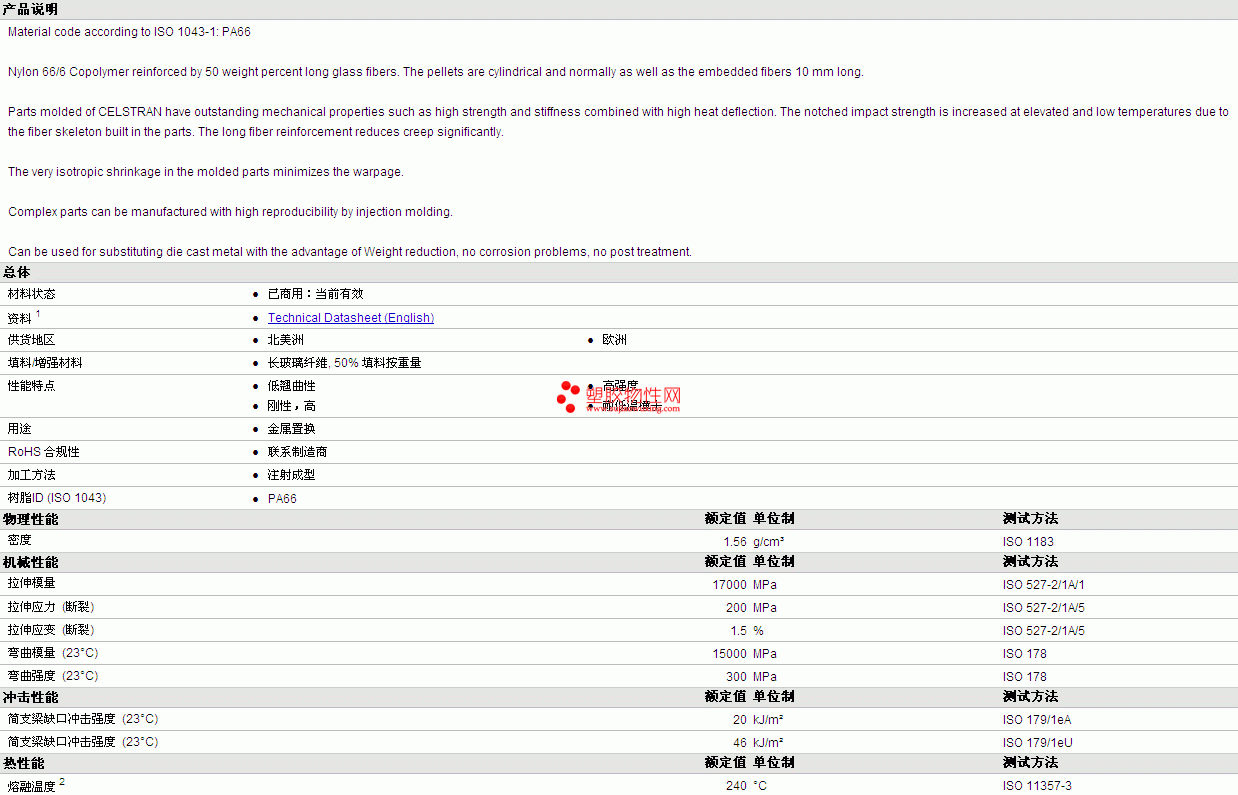This screenshot has height=795, width=1238.
Task: Click the 材料状态 row label
Action: [32, 294]
